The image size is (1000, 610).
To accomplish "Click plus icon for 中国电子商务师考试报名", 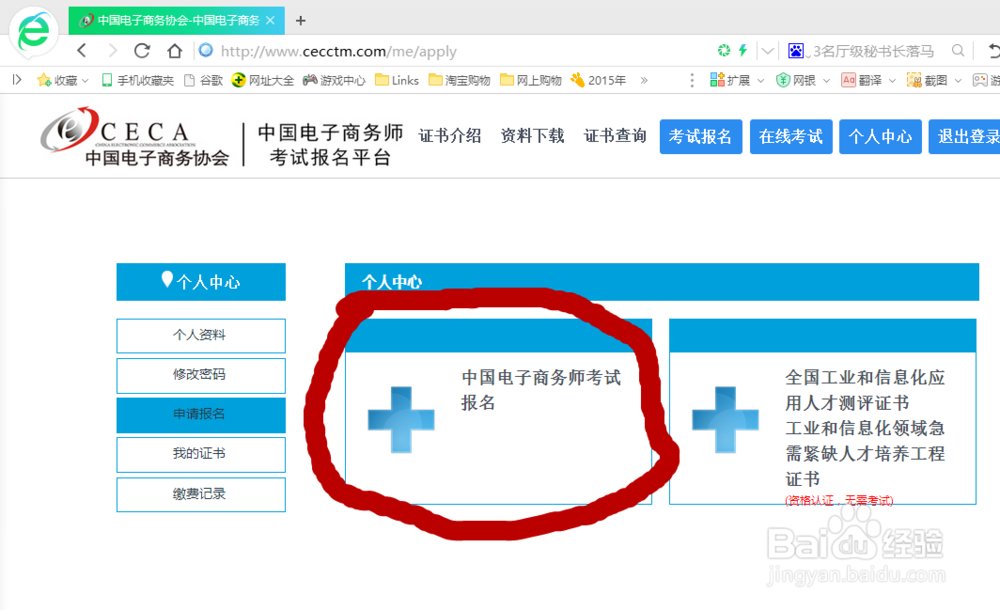I will [x=401, y=419].
